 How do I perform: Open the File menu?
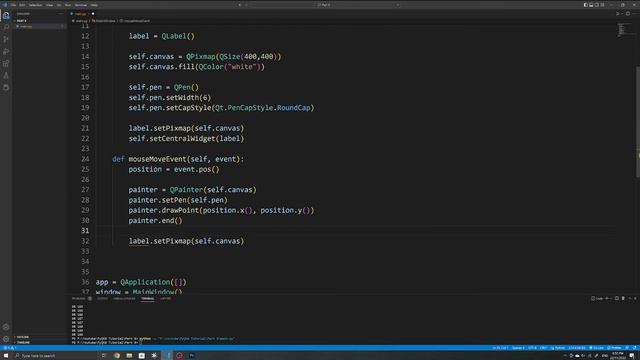(x=13, y=5)
